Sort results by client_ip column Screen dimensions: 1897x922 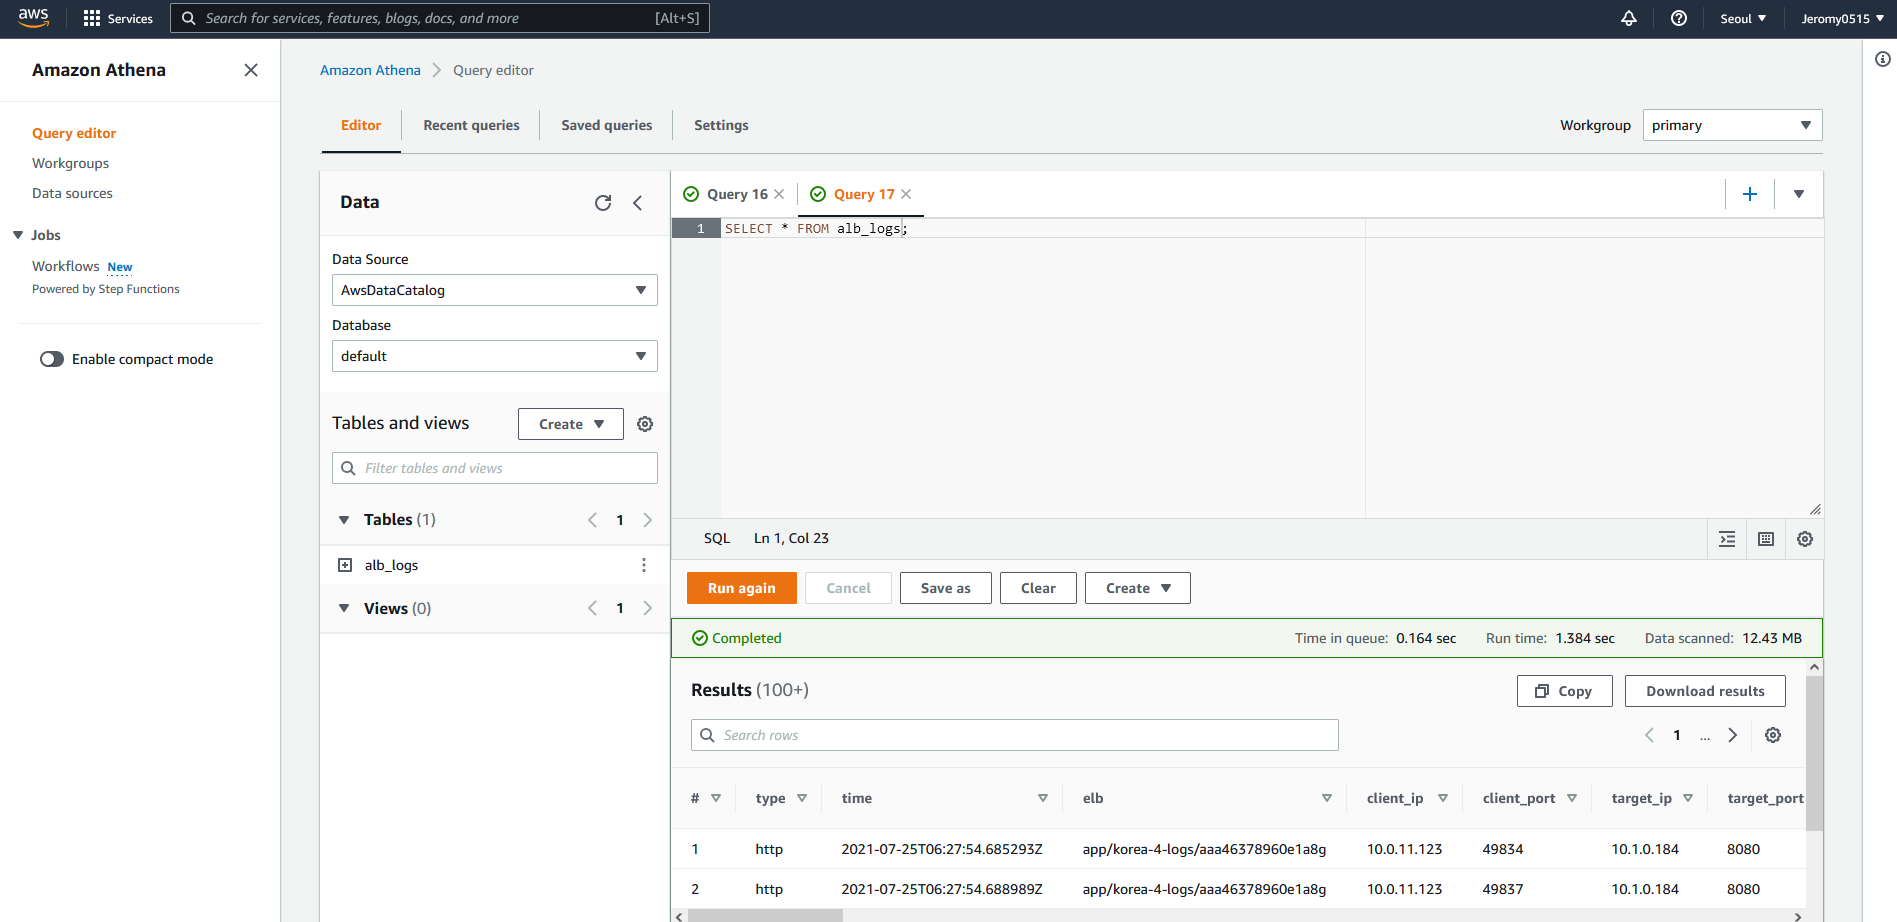pyautogui.click(x=1443, y=798)
